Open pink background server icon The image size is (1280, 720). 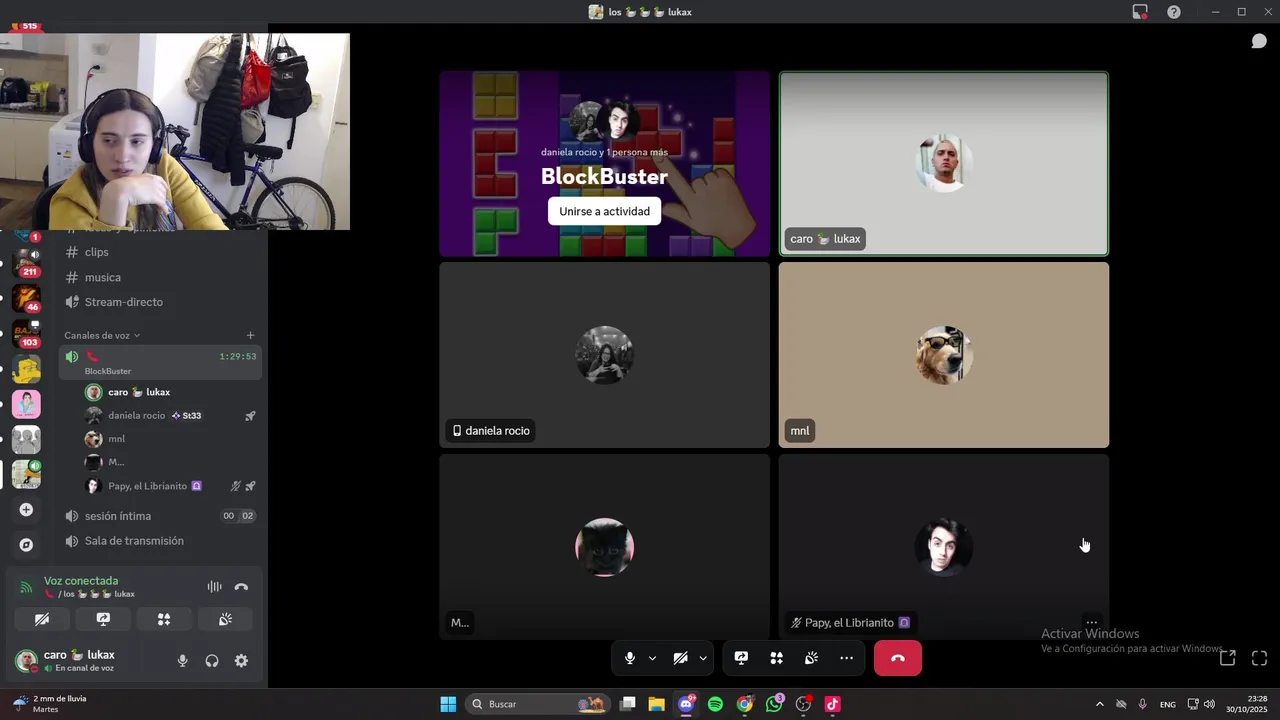26,404
